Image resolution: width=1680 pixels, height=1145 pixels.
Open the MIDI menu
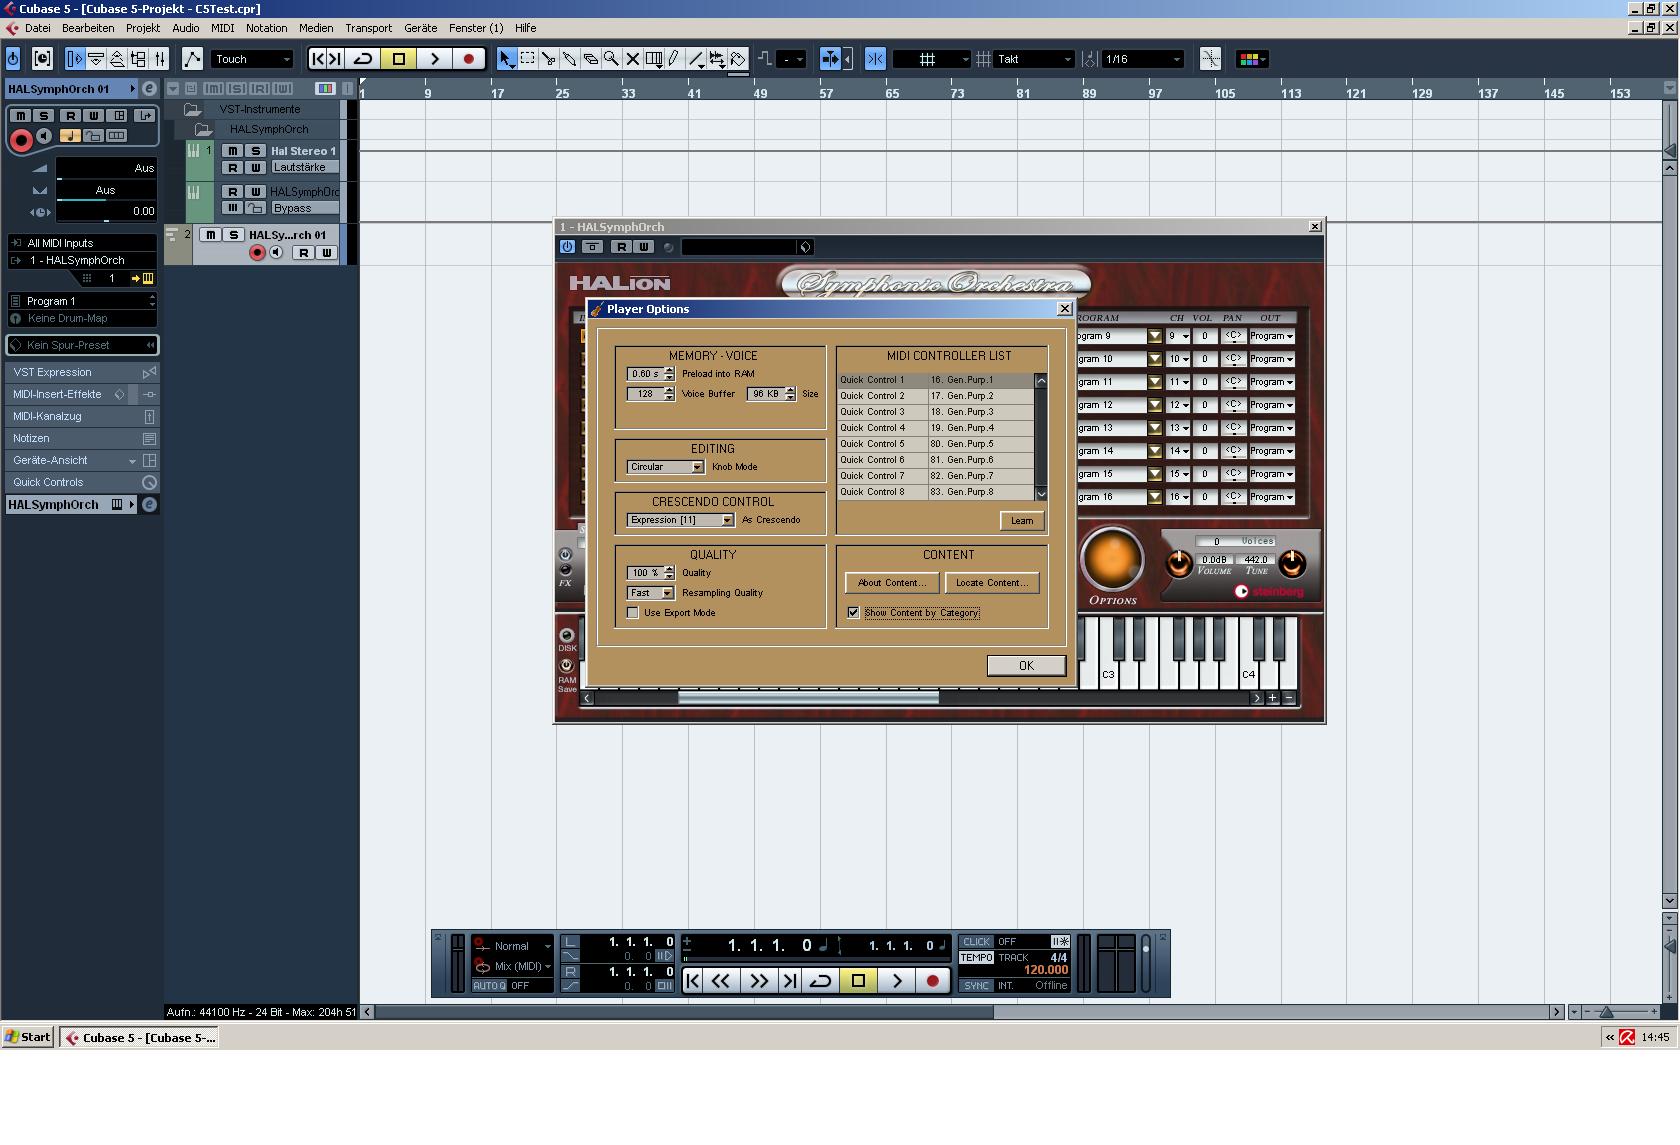(x=222, y=28)
